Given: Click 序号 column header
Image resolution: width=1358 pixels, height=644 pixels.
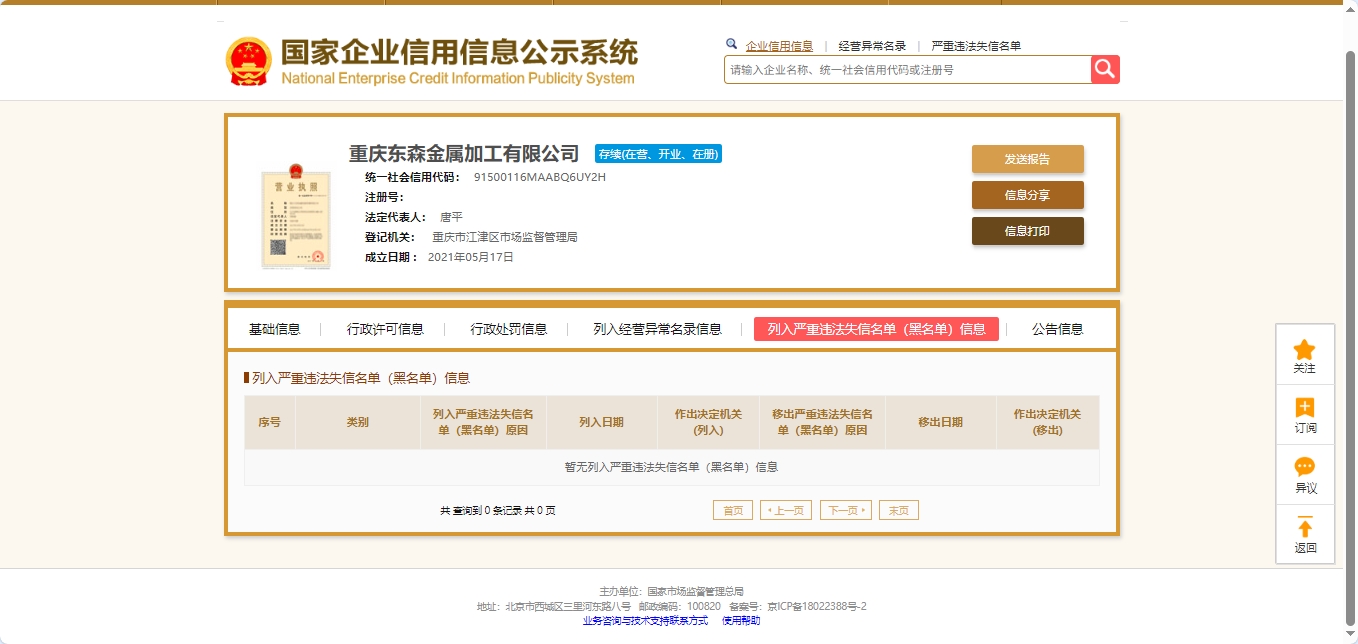Looking at the screenshot, I should tap(269, 422).
